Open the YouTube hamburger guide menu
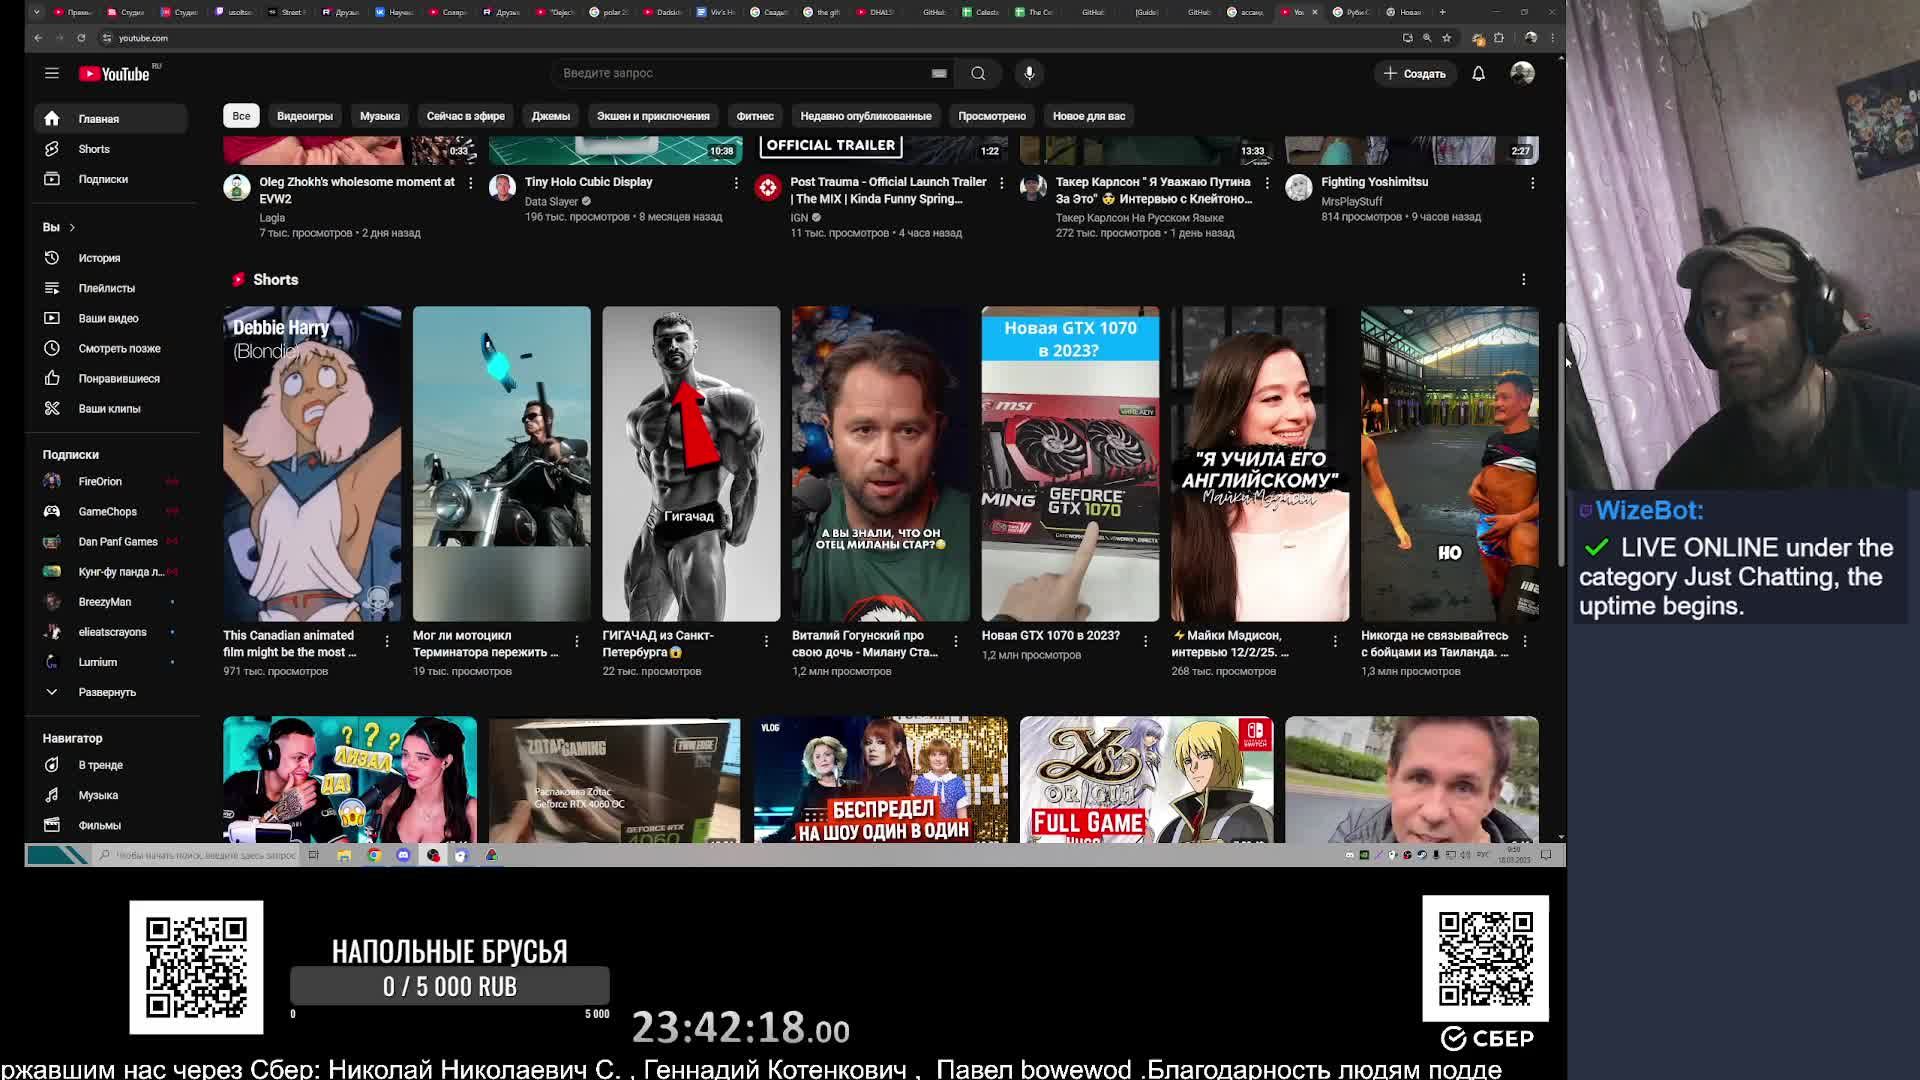Screen dimensions: 1920x1080 point(52,73)
